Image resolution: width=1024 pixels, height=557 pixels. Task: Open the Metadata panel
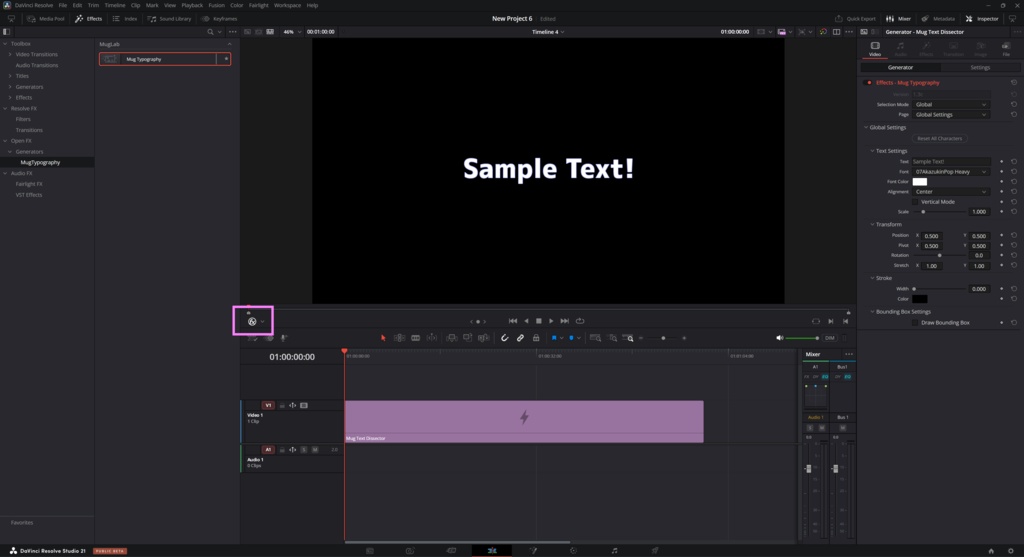[938, 19]
